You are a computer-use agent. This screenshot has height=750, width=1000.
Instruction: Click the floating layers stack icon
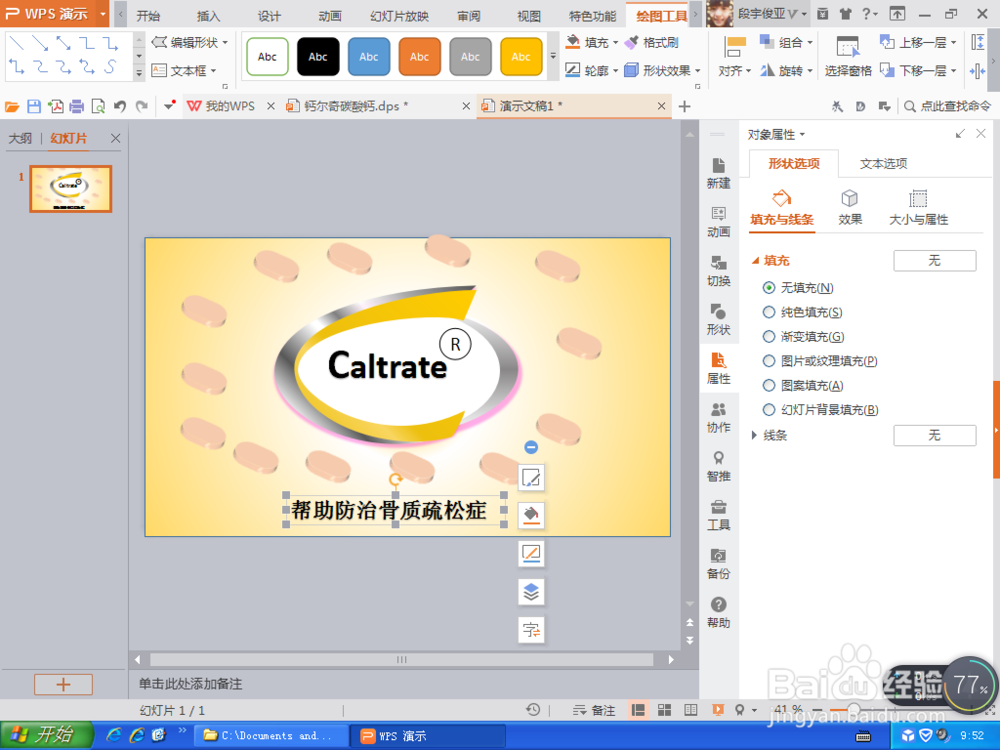click(531, 592)
